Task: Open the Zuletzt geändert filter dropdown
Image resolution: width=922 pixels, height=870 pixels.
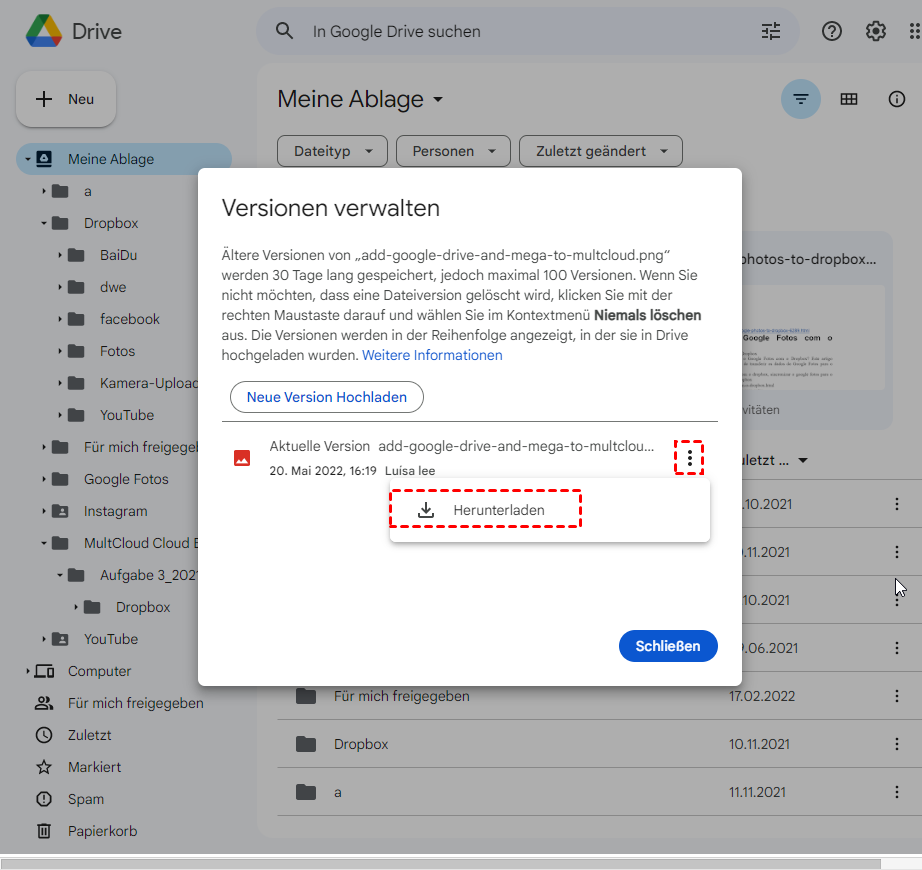Action: pos(601,151)
